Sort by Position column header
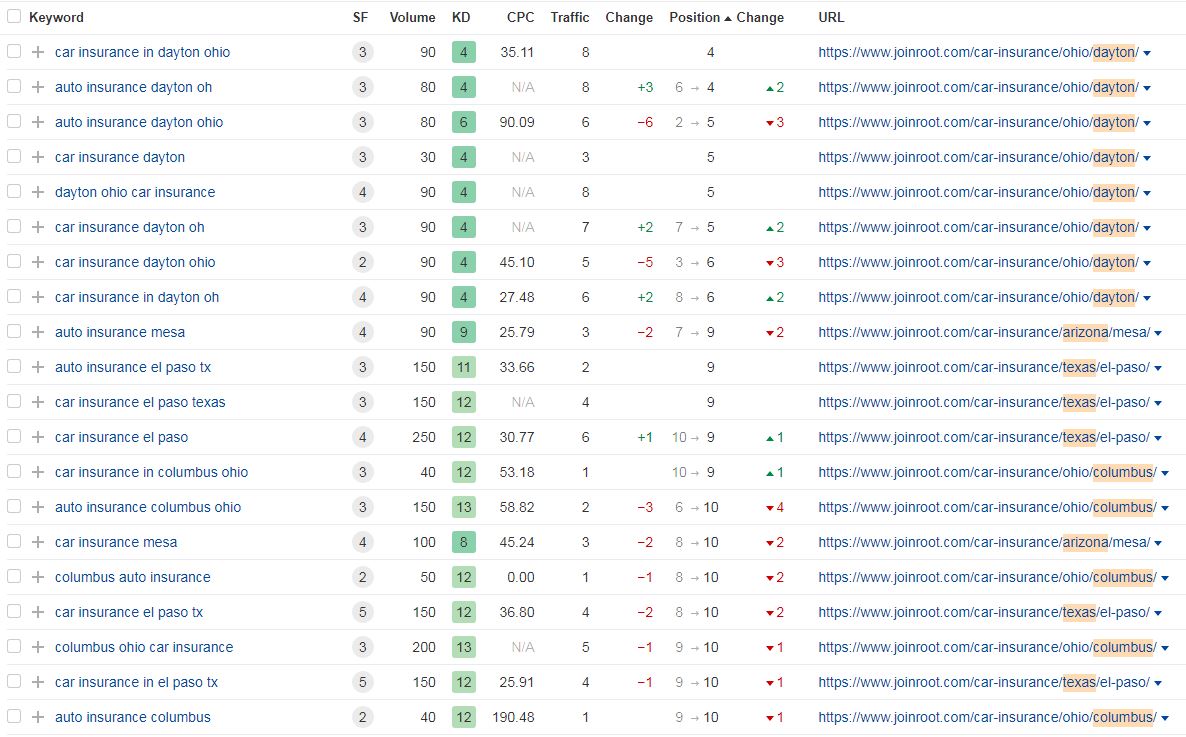Screen dimensions: 1186x737 pyautogui.click(x=694, y=17)
